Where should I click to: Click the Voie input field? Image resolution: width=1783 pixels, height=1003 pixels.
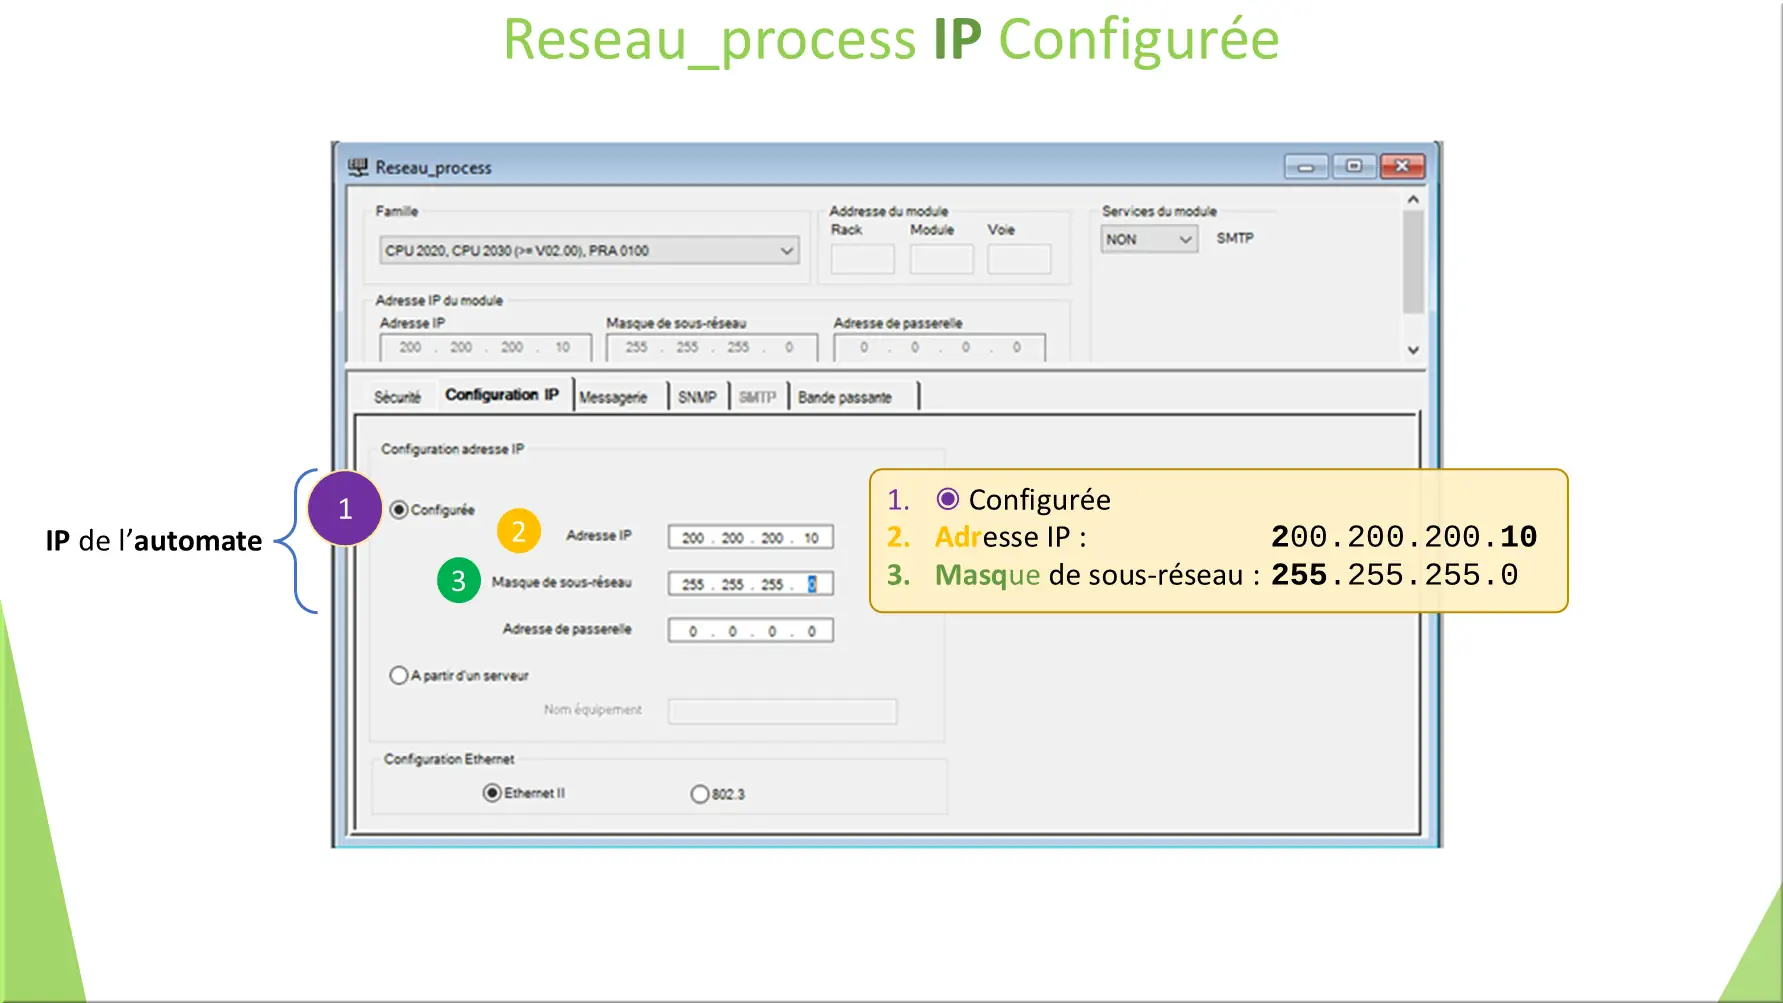click(1018, 258)
